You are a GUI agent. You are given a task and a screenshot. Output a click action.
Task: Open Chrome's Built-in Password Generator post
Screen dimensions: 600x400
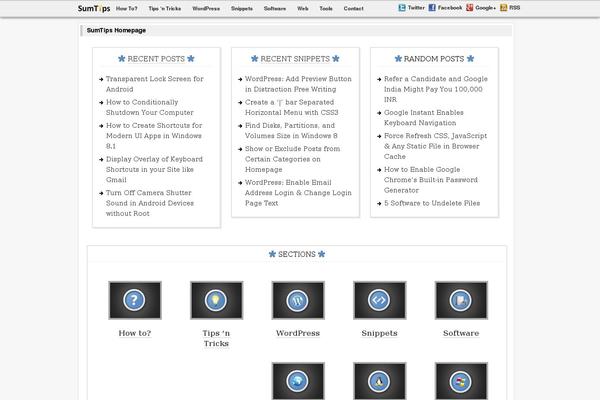point(431,180)
